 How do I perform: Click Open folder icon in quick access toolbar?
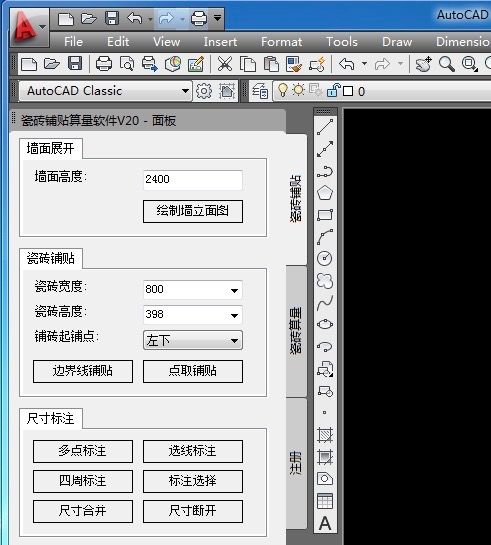pos(89,18)
